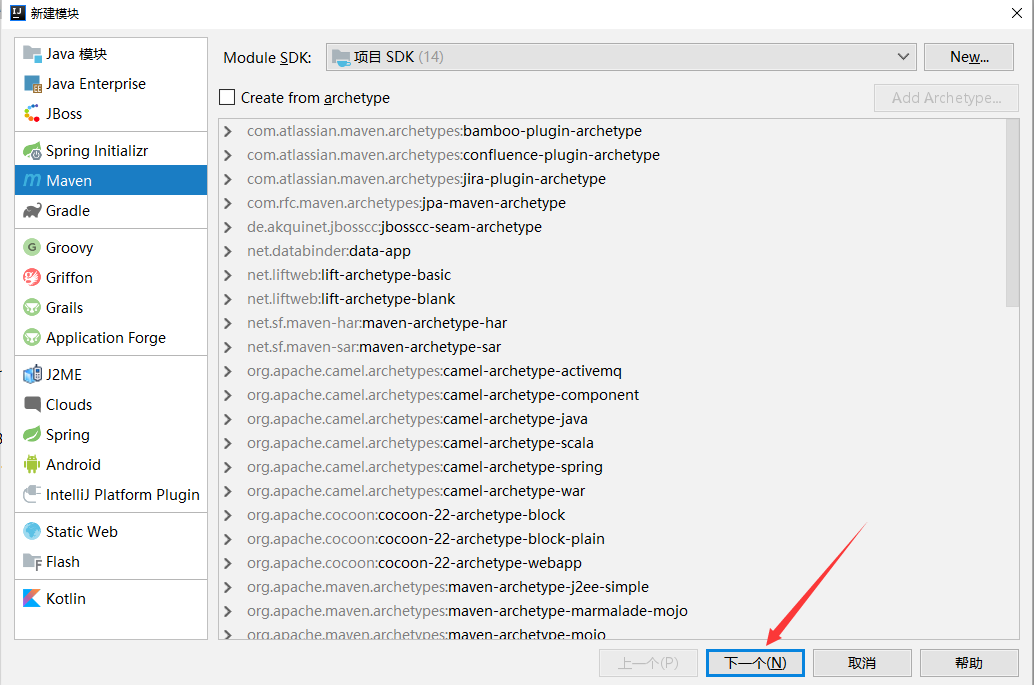Select camel-archetype-spring row
The width and height of the screenshot is (1034, 685).
[x=612, y=467]
